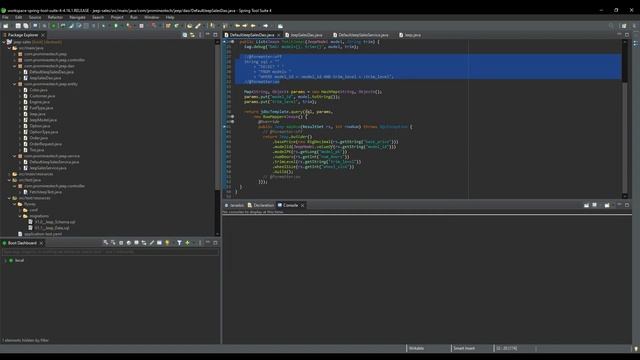Click the Back navigation arrow in toolbar

(253, 26)
